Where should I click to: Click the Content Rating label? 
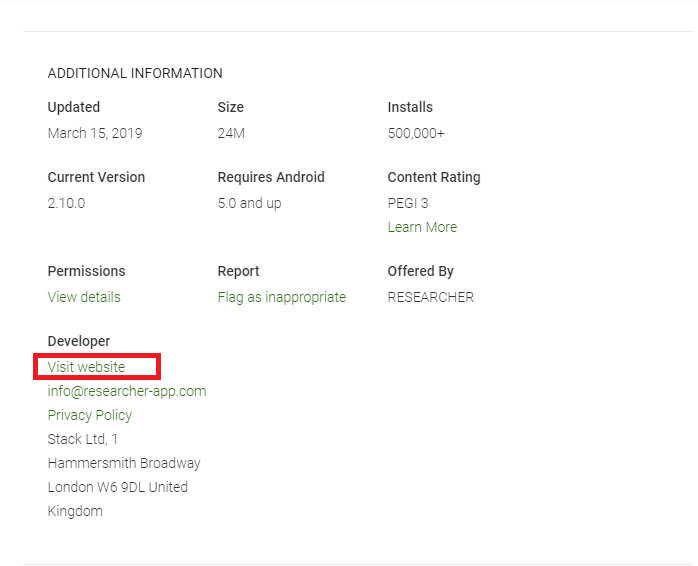click(434, 177)
